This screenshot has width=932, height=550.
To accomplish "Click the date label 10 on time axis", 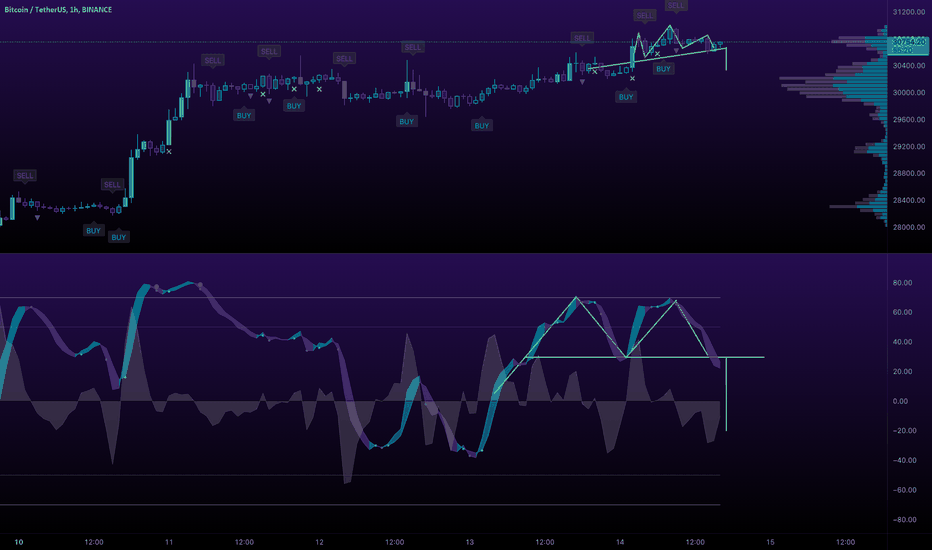I will pyautogui.click(x=19, y=542).
